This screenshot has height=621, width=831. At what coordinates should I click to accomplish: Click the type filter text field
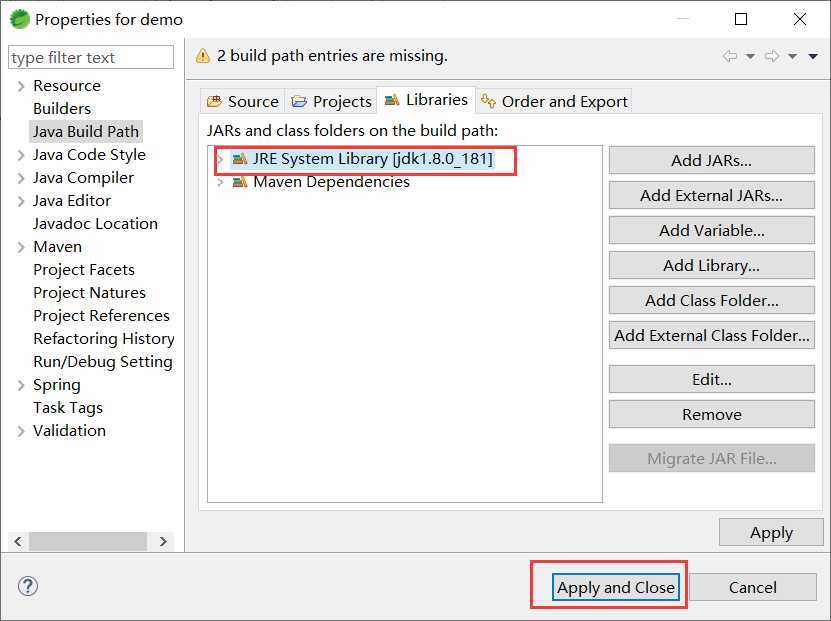pyautogui.click(x=91, y=57)
